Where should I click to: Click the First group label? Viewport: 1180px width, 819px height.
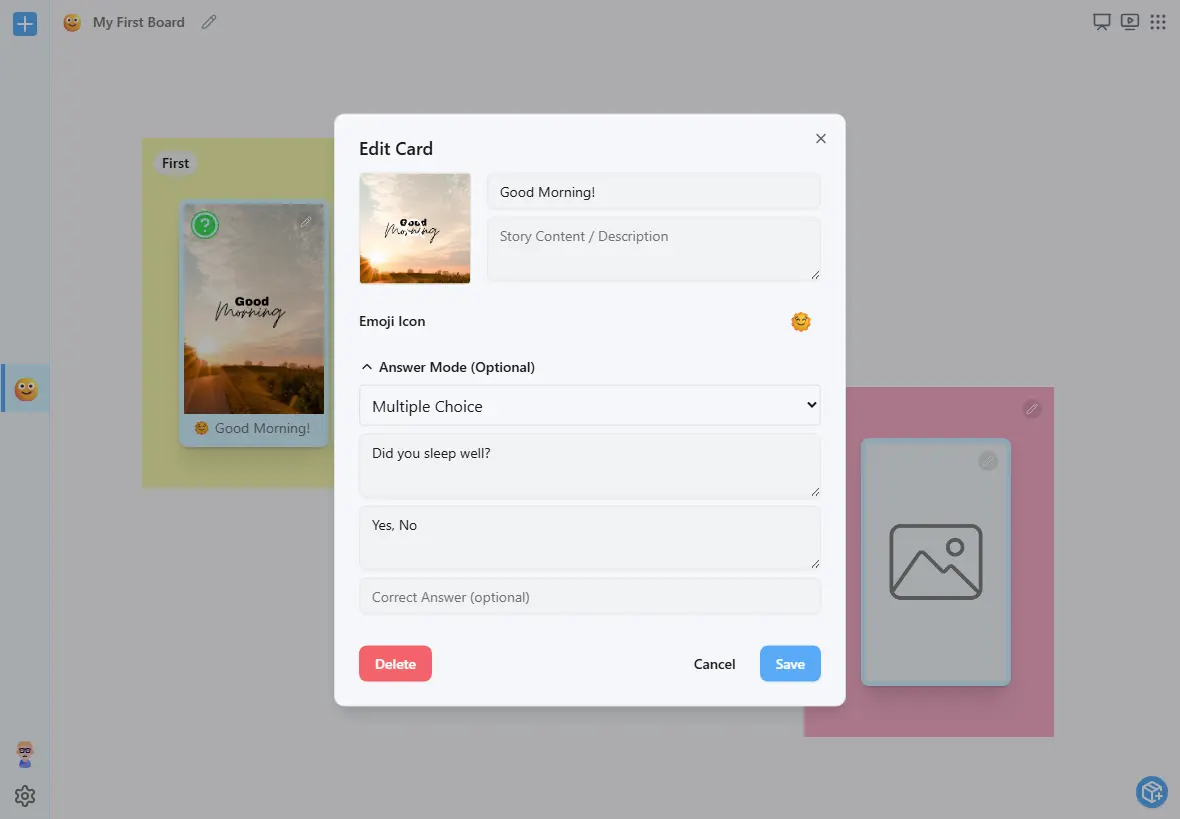tap(175, 163)
